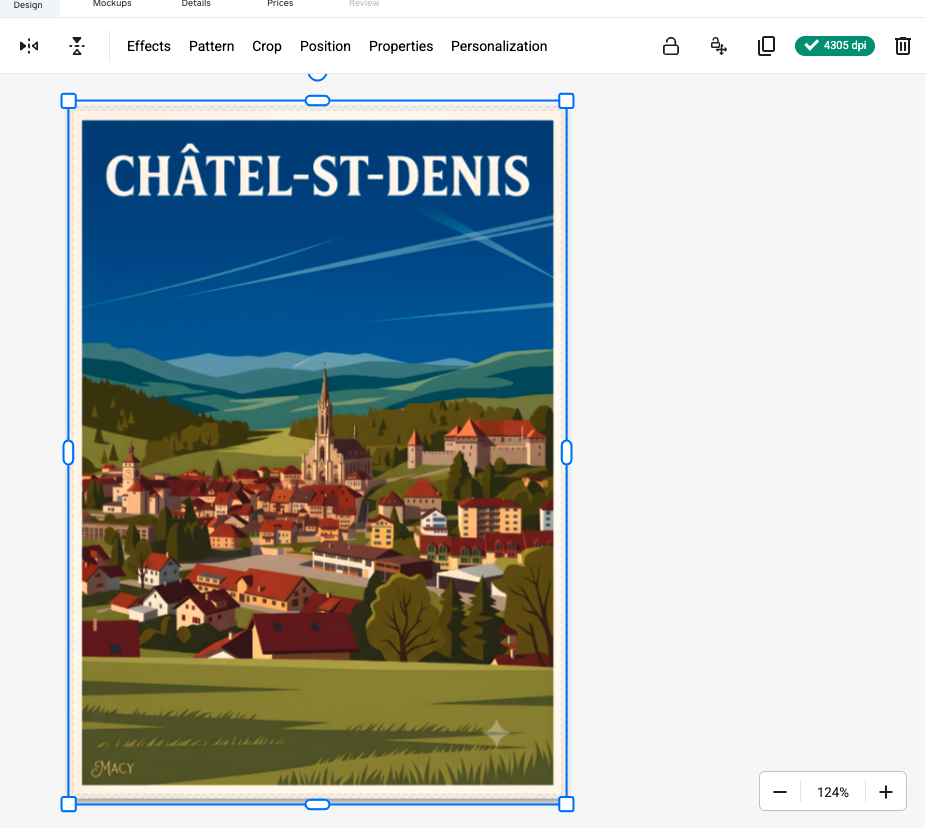Click the 124% zoom level value

coord(832,792)
